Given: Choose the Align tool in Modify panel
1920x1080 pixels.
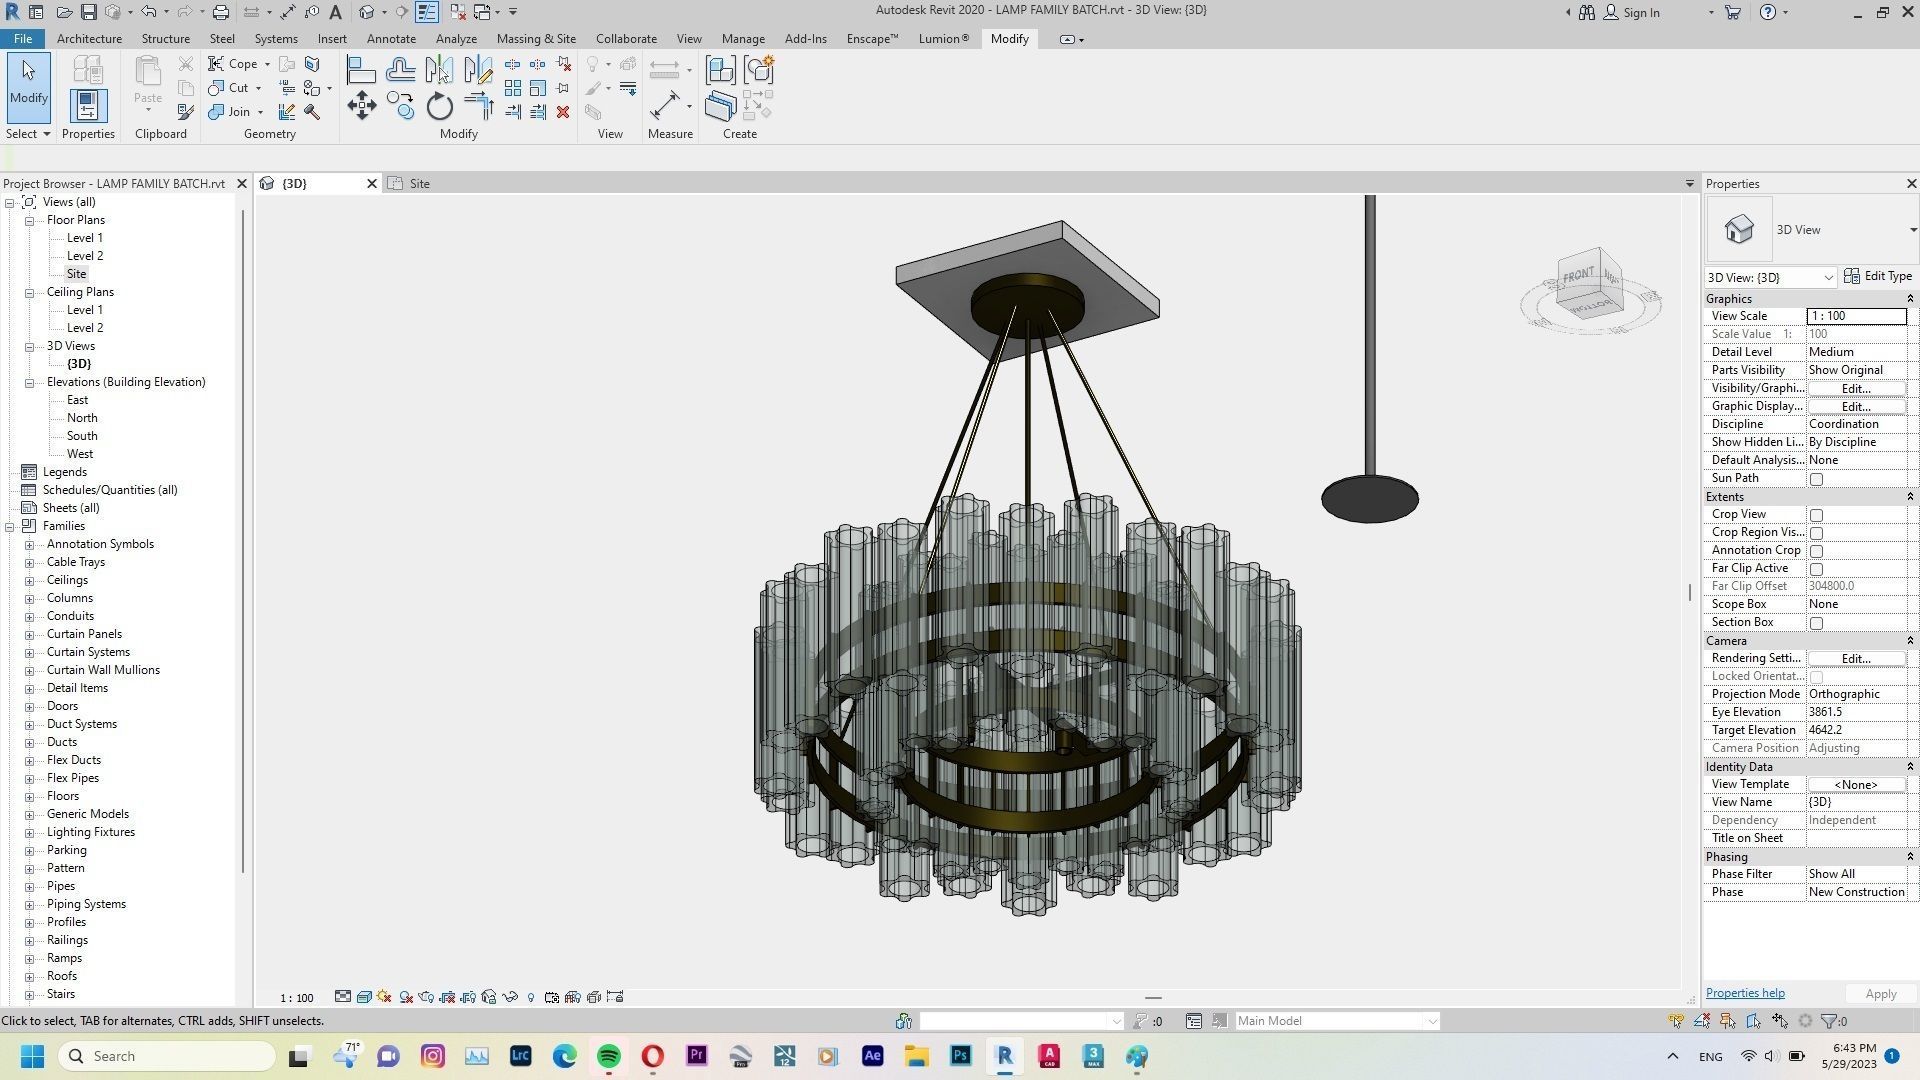Looking at the screenshot, I should pos(361,70).
